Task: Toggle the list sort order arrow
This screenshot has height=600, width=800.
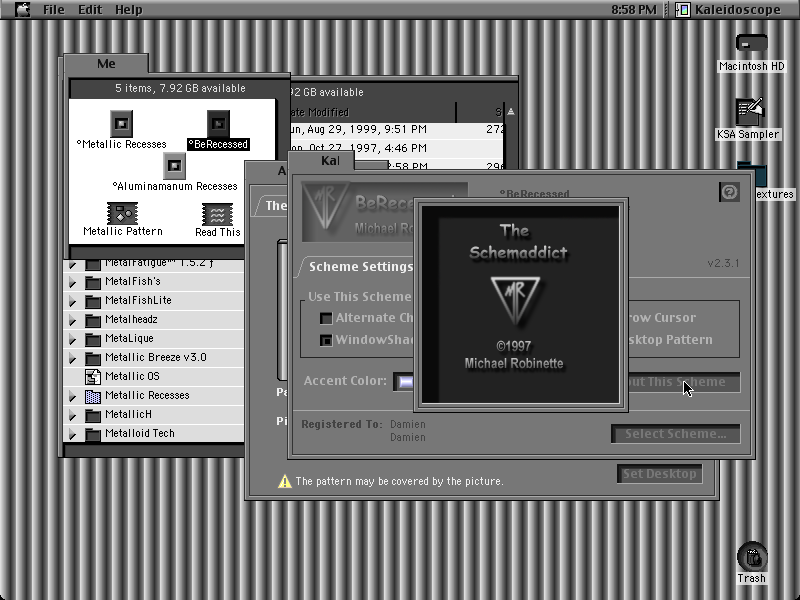Action: (x=511, y=112)
